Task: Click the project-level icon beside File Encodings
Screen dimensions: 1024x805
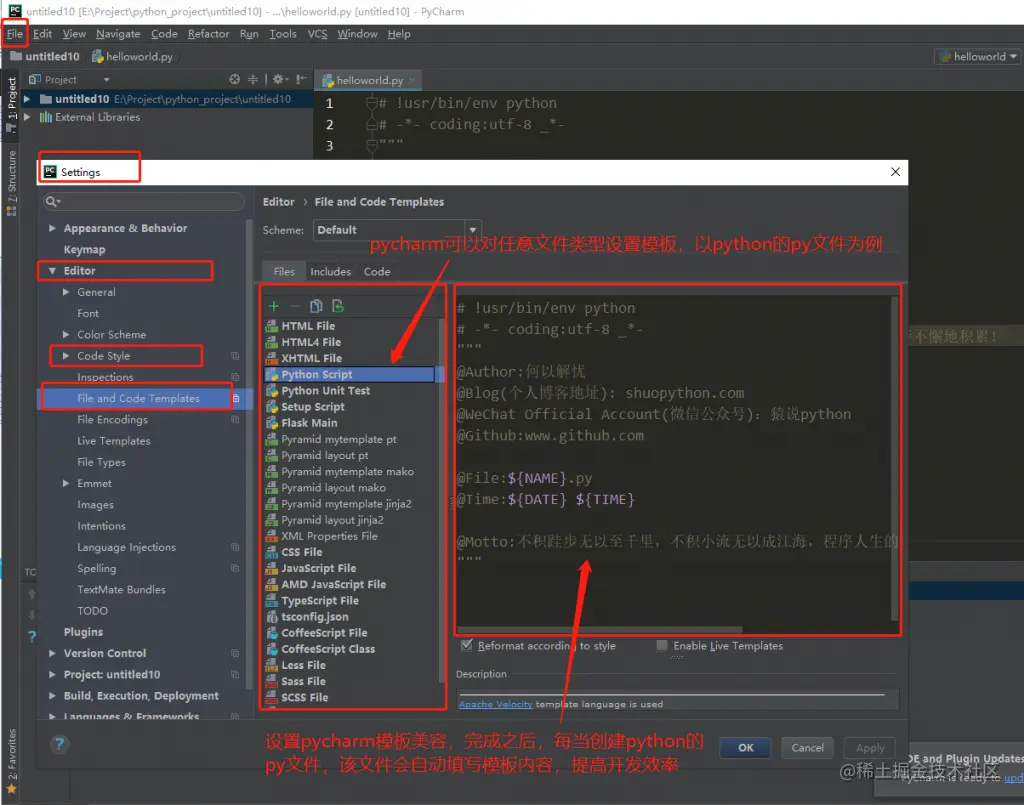Action: tap(235, 419)
